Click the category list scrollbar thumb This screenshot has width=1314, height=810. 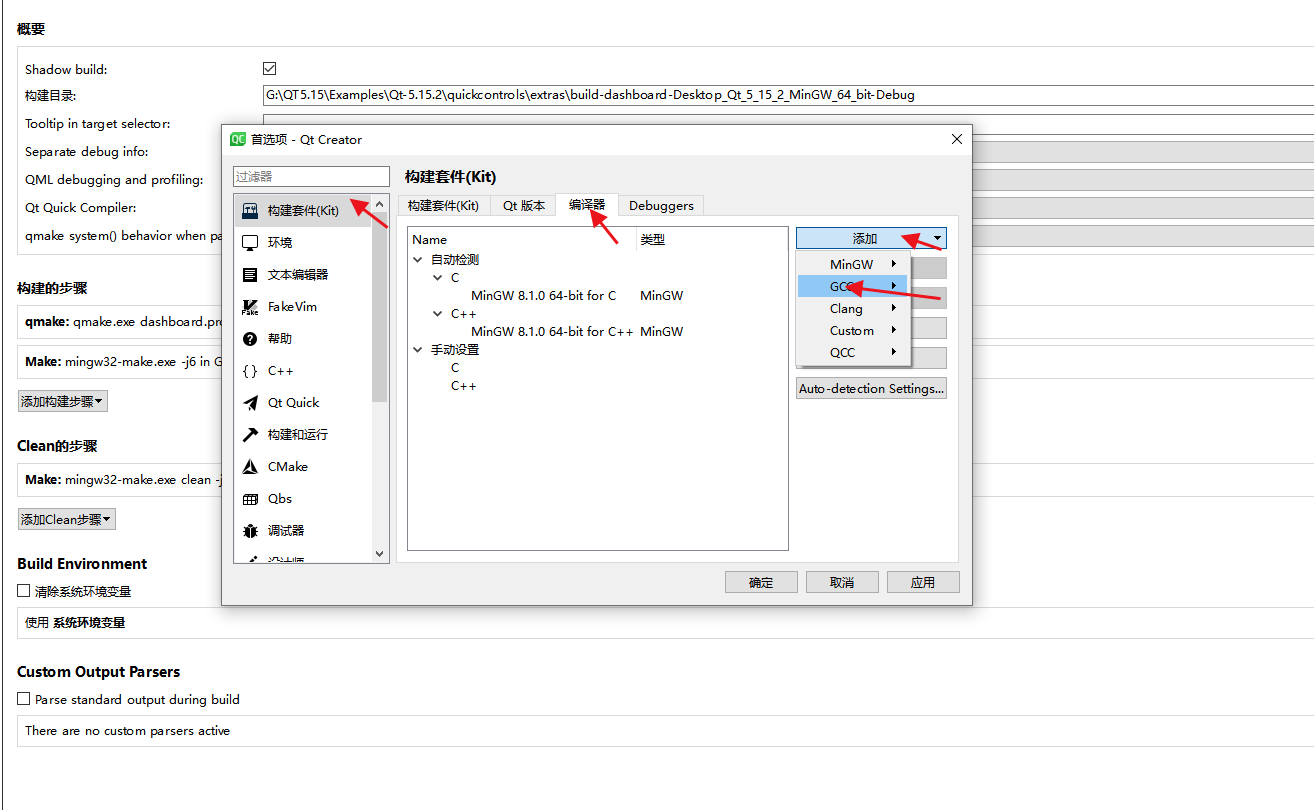click(379, 307)
